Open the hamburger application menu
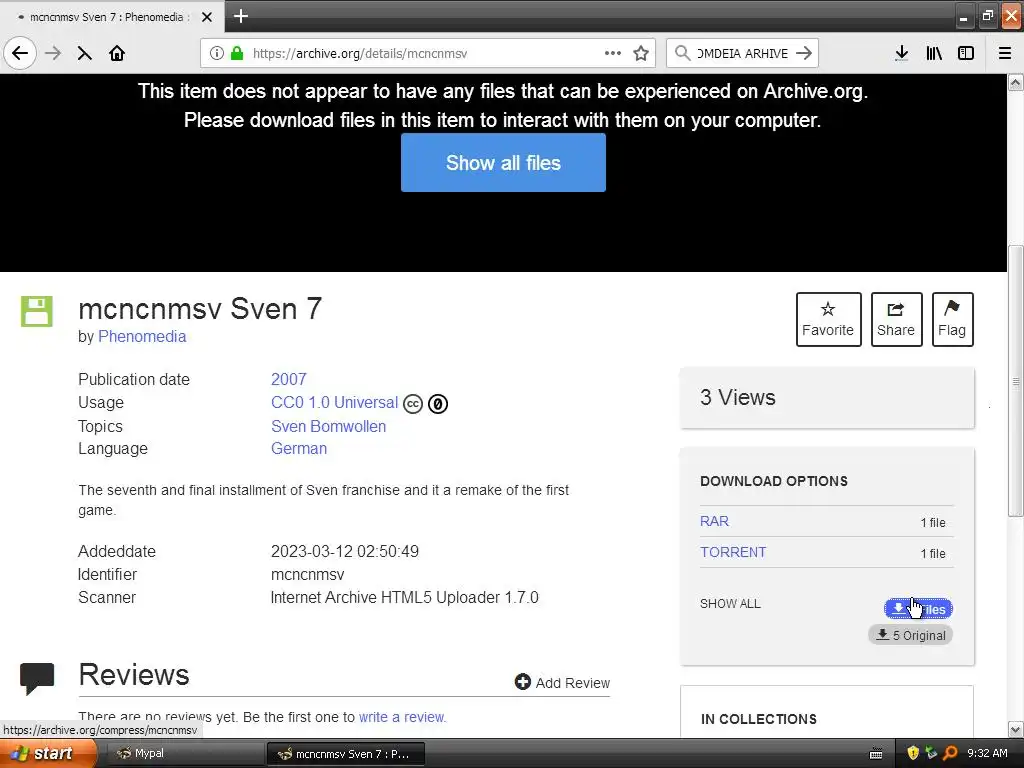Viewport: 1024px width, 768px height. [x=1005, y=53]
